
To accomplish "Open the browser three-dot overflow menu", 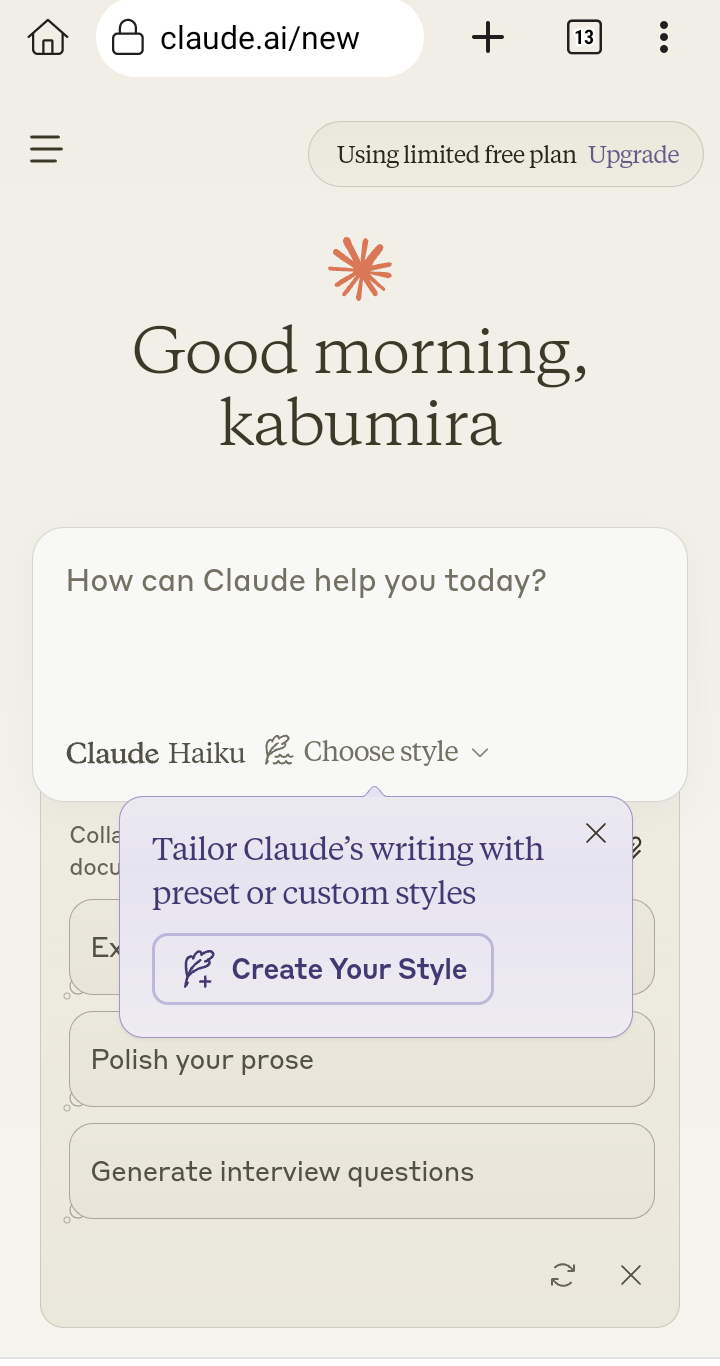I will (x=664, y=39).
